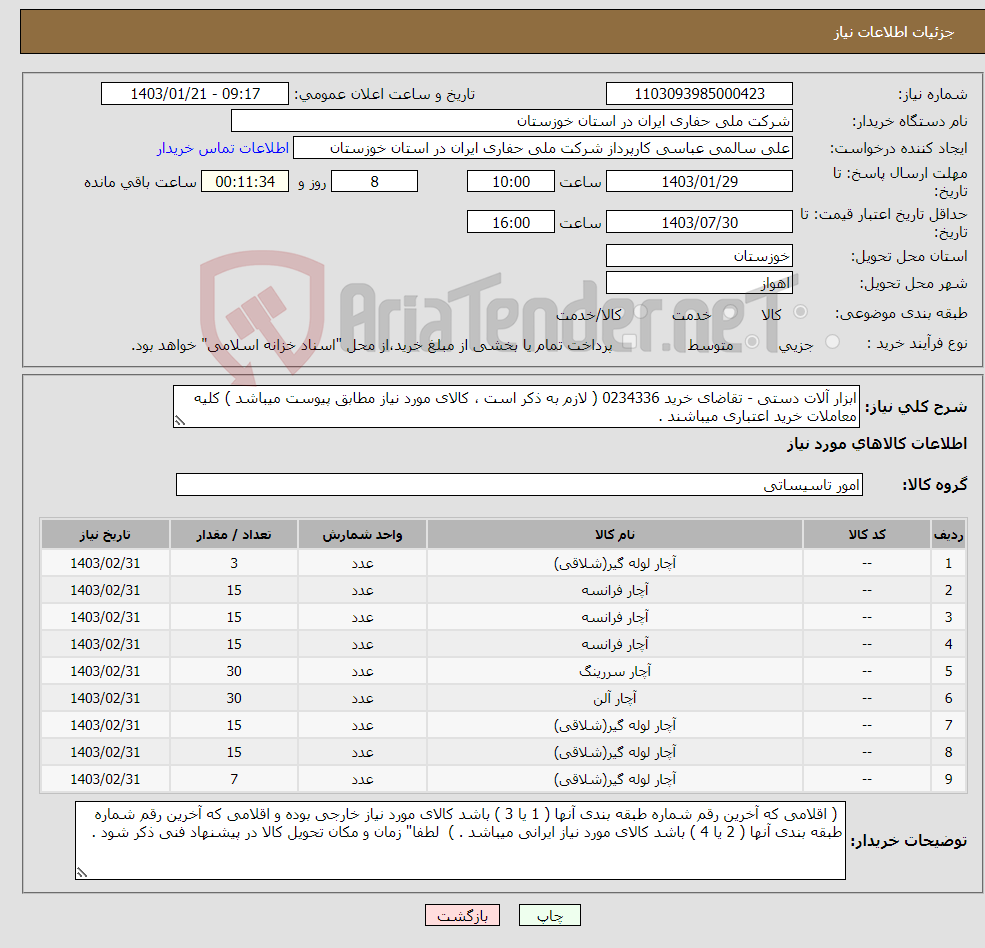This screenshot has width=985, height=948.
Task: Click آچار لوله گیر in row 8
Action: tap(615, 753)
